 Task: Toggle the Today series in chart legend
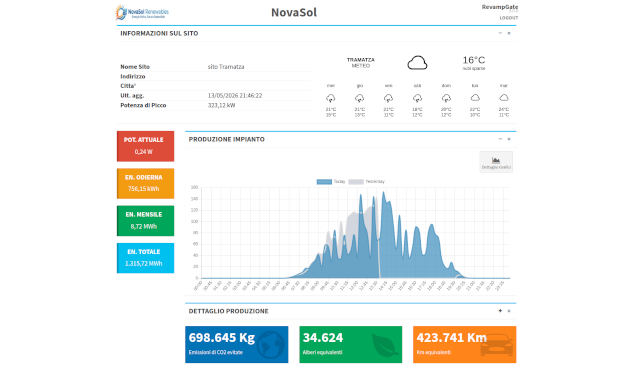(x=331, y=182)
